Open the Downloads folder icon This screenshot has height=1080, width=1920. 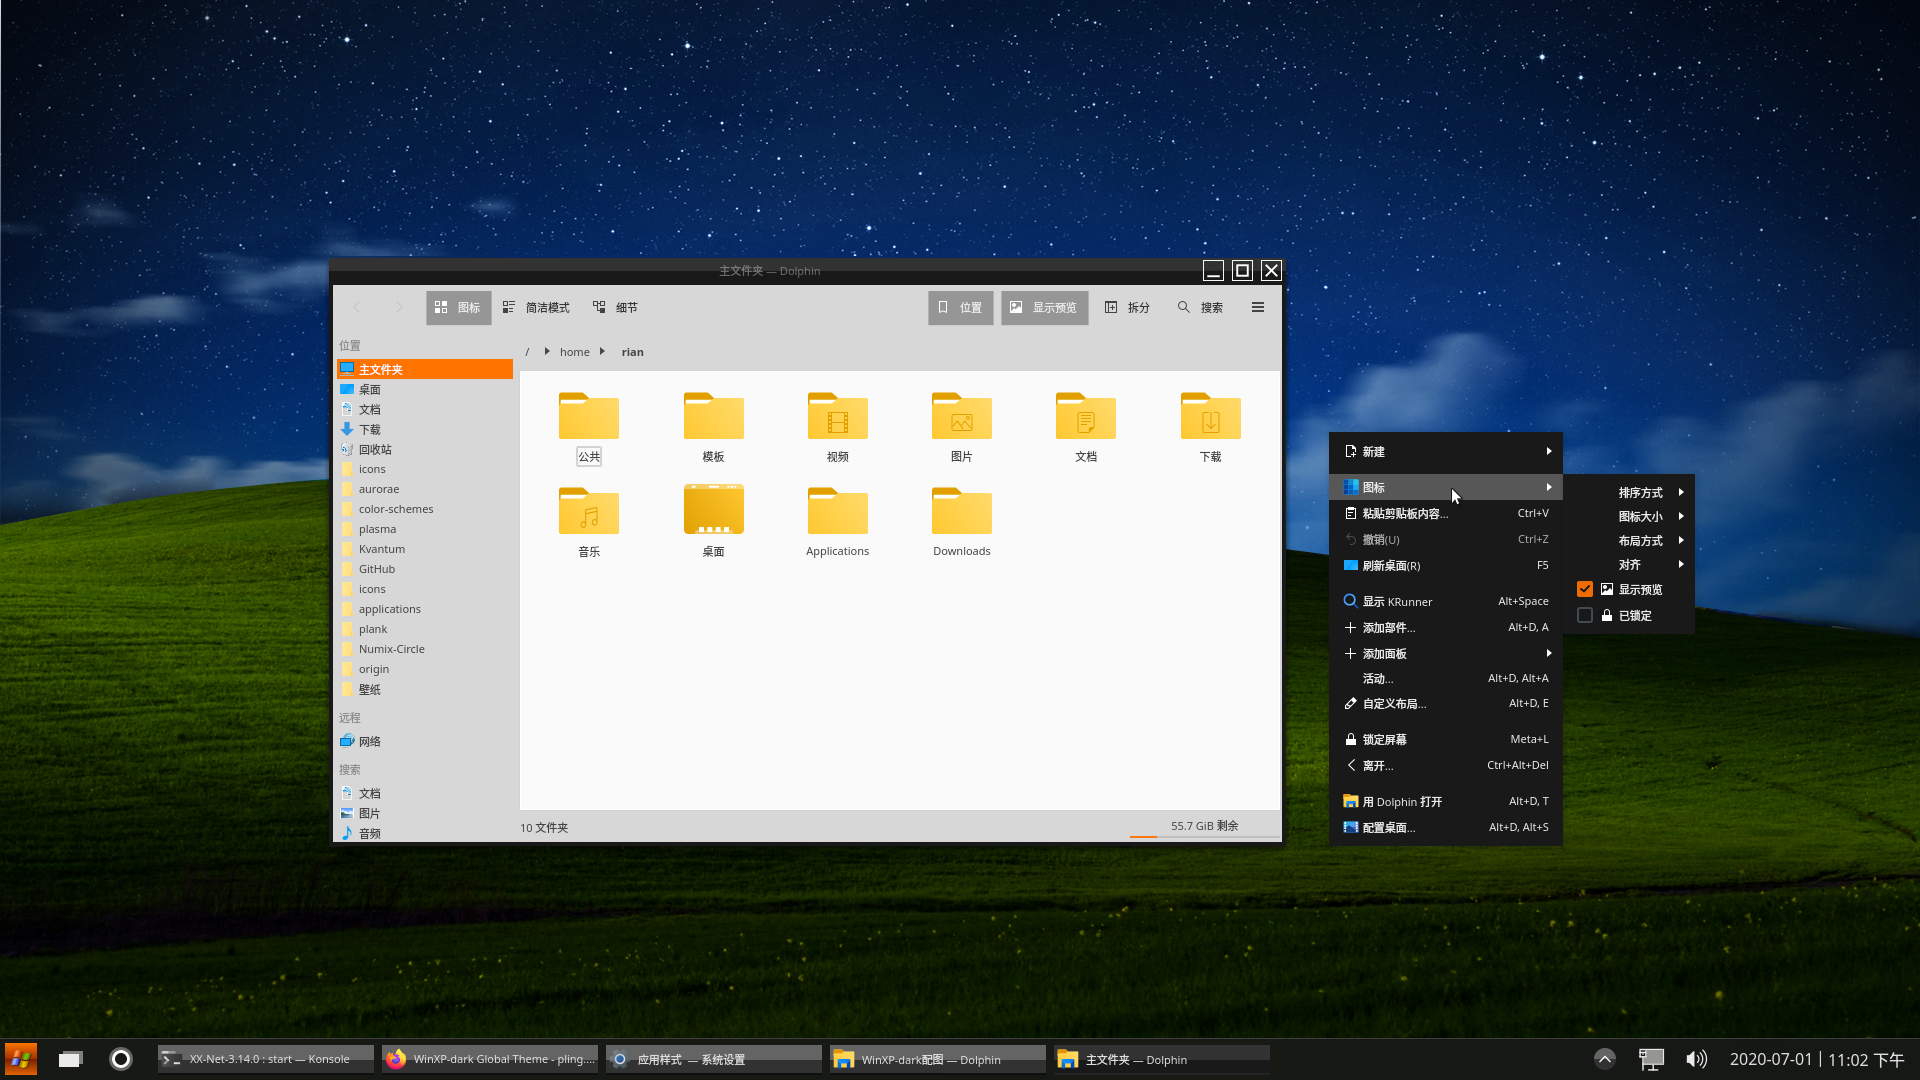(x=962, y=511)
